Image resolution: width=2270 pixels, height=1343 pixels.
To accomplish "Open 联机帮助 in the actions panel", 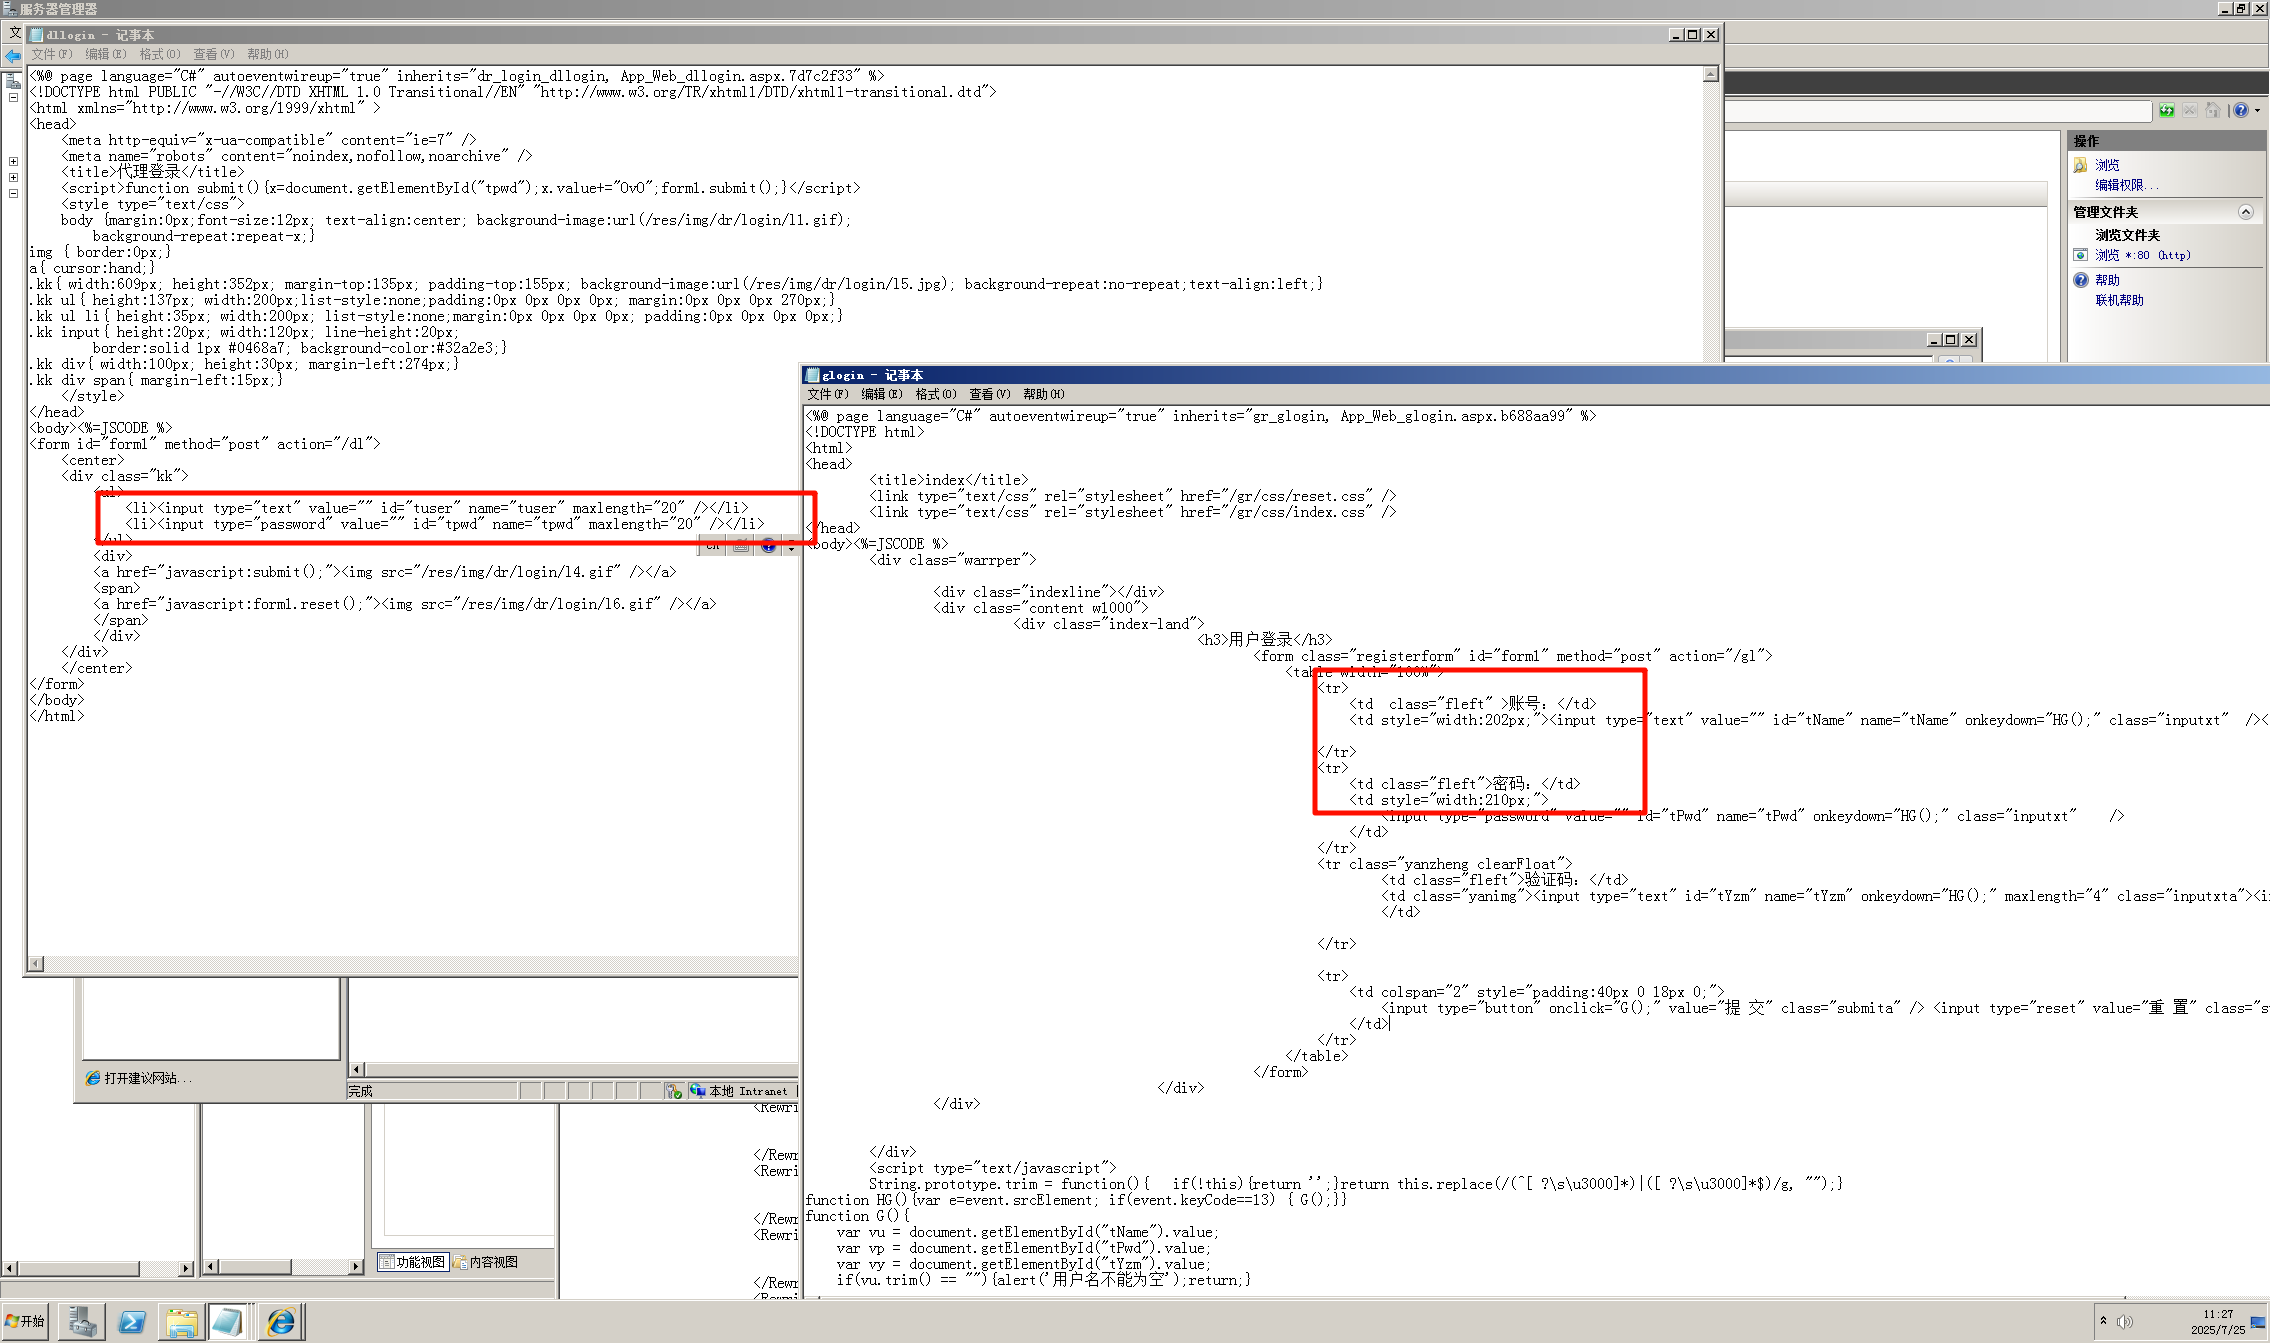I will pyautogui.click(x=2119, y=300).
